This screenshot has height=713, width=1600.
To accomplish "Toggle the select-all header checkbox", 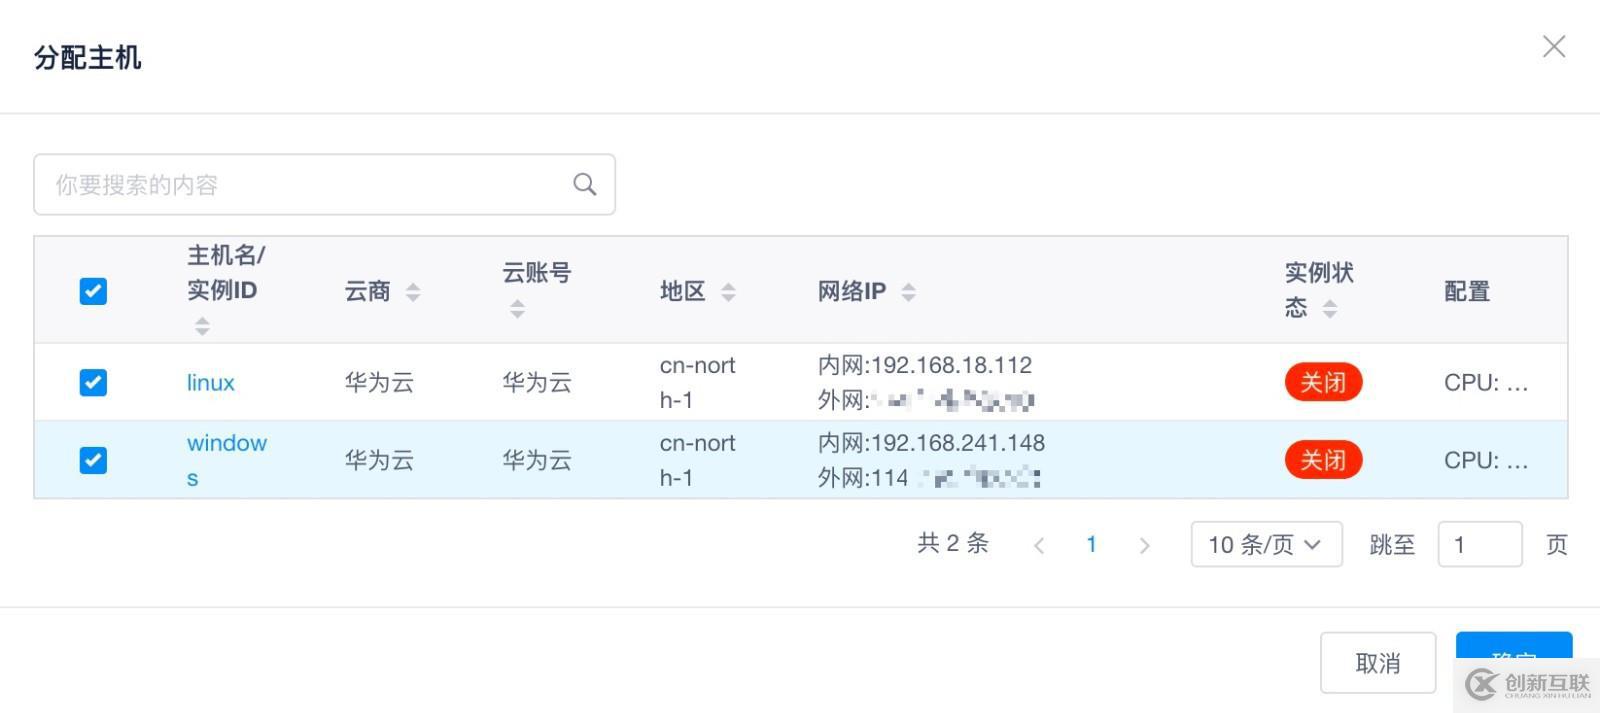I will point(93,291).
